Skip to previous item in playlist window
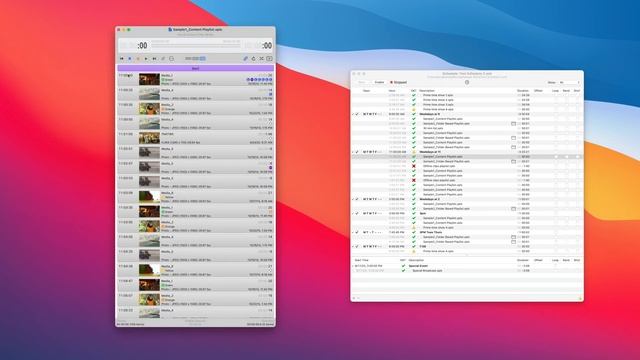Viewport: 640px width, 360px height. coord(122,59)
